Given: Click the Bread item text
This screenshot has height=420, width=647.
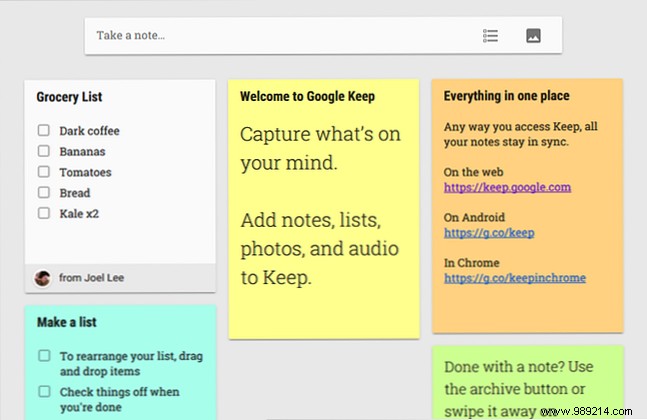Looking at the screenshot, I should coord(75,193).
